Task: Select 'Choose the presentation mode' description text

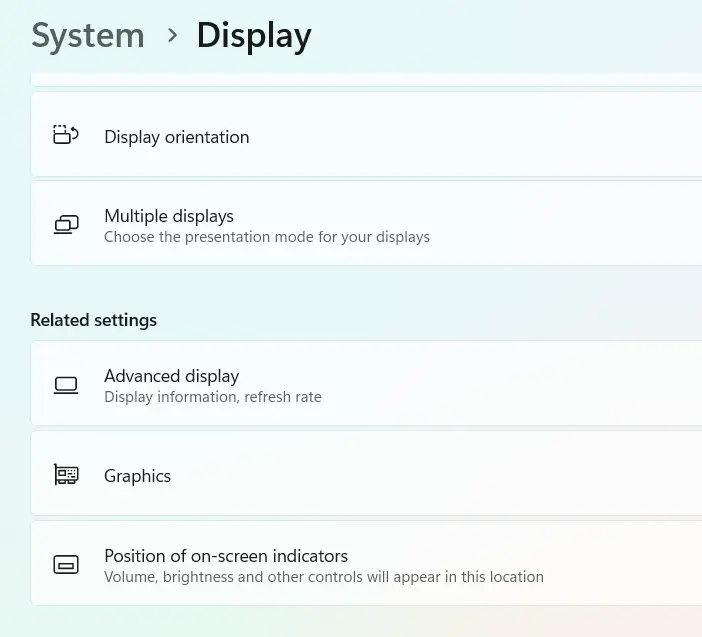Action: tap(267, 238)
